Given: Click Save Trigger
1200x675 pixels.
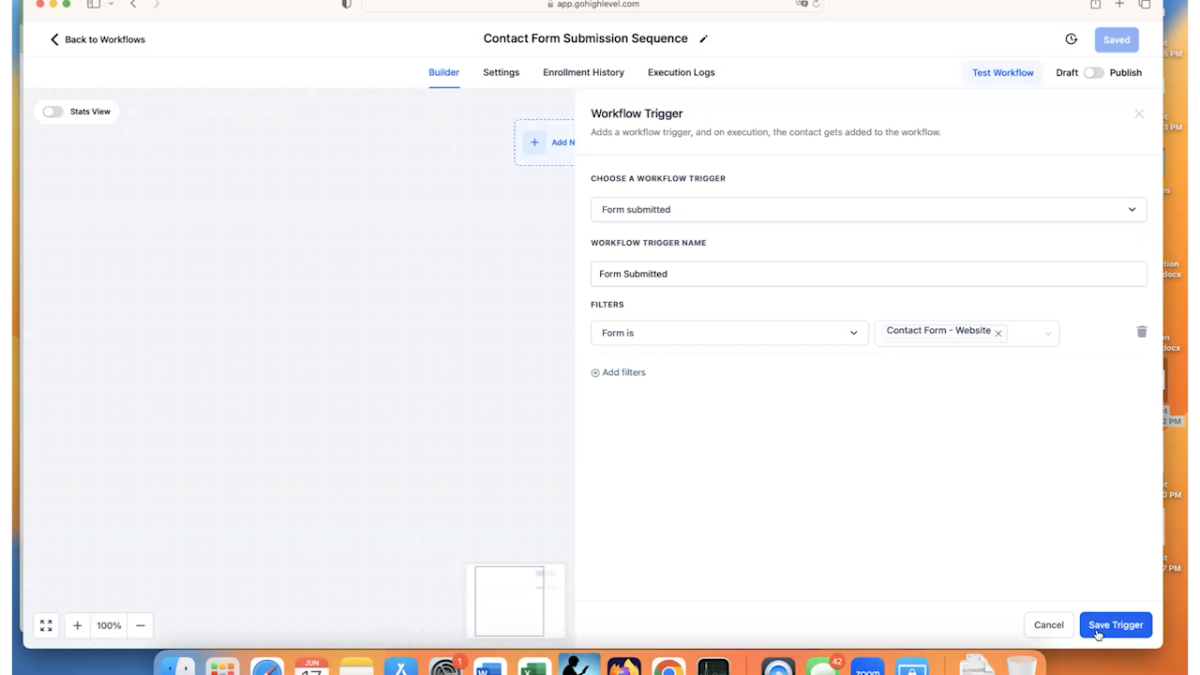Looking at the screenshot, I should coord(1115,624).
